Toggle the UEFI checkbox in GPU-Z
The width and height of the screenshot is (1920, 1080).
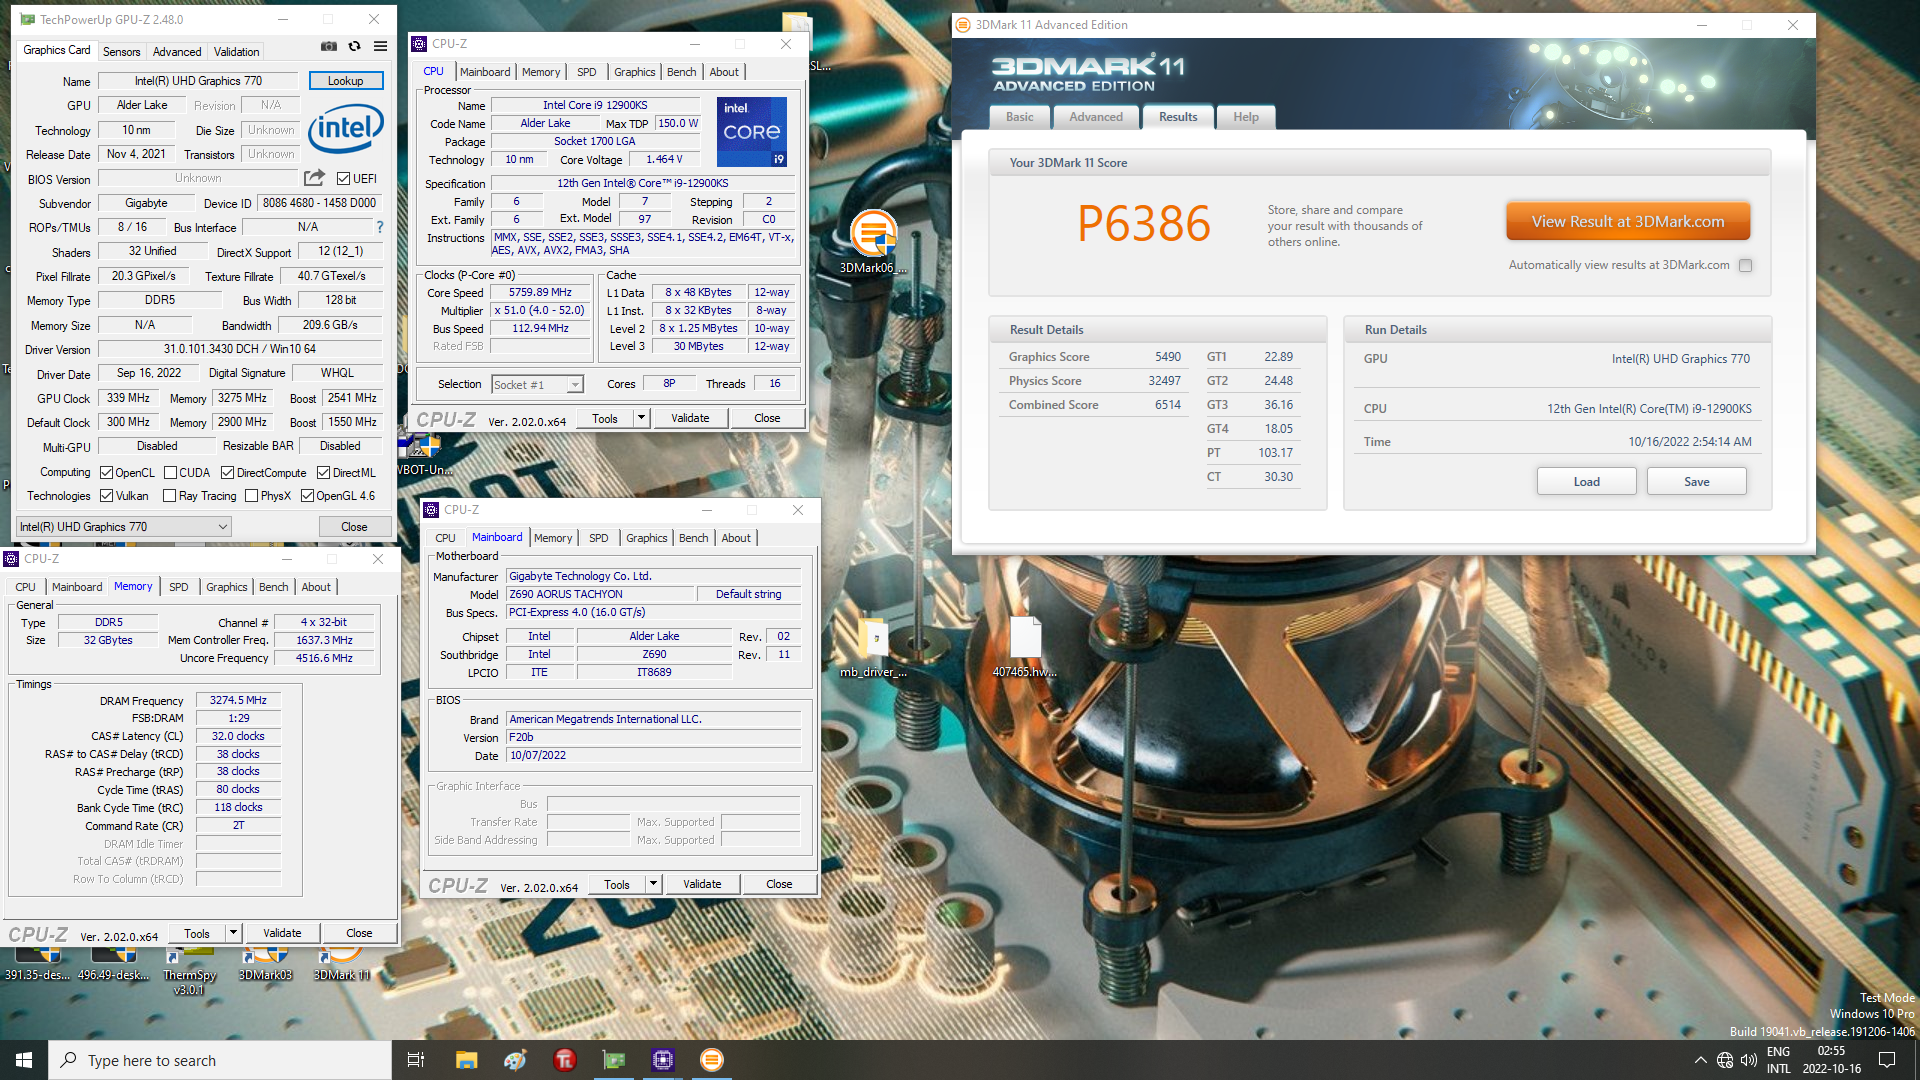(x=343, y=179)
